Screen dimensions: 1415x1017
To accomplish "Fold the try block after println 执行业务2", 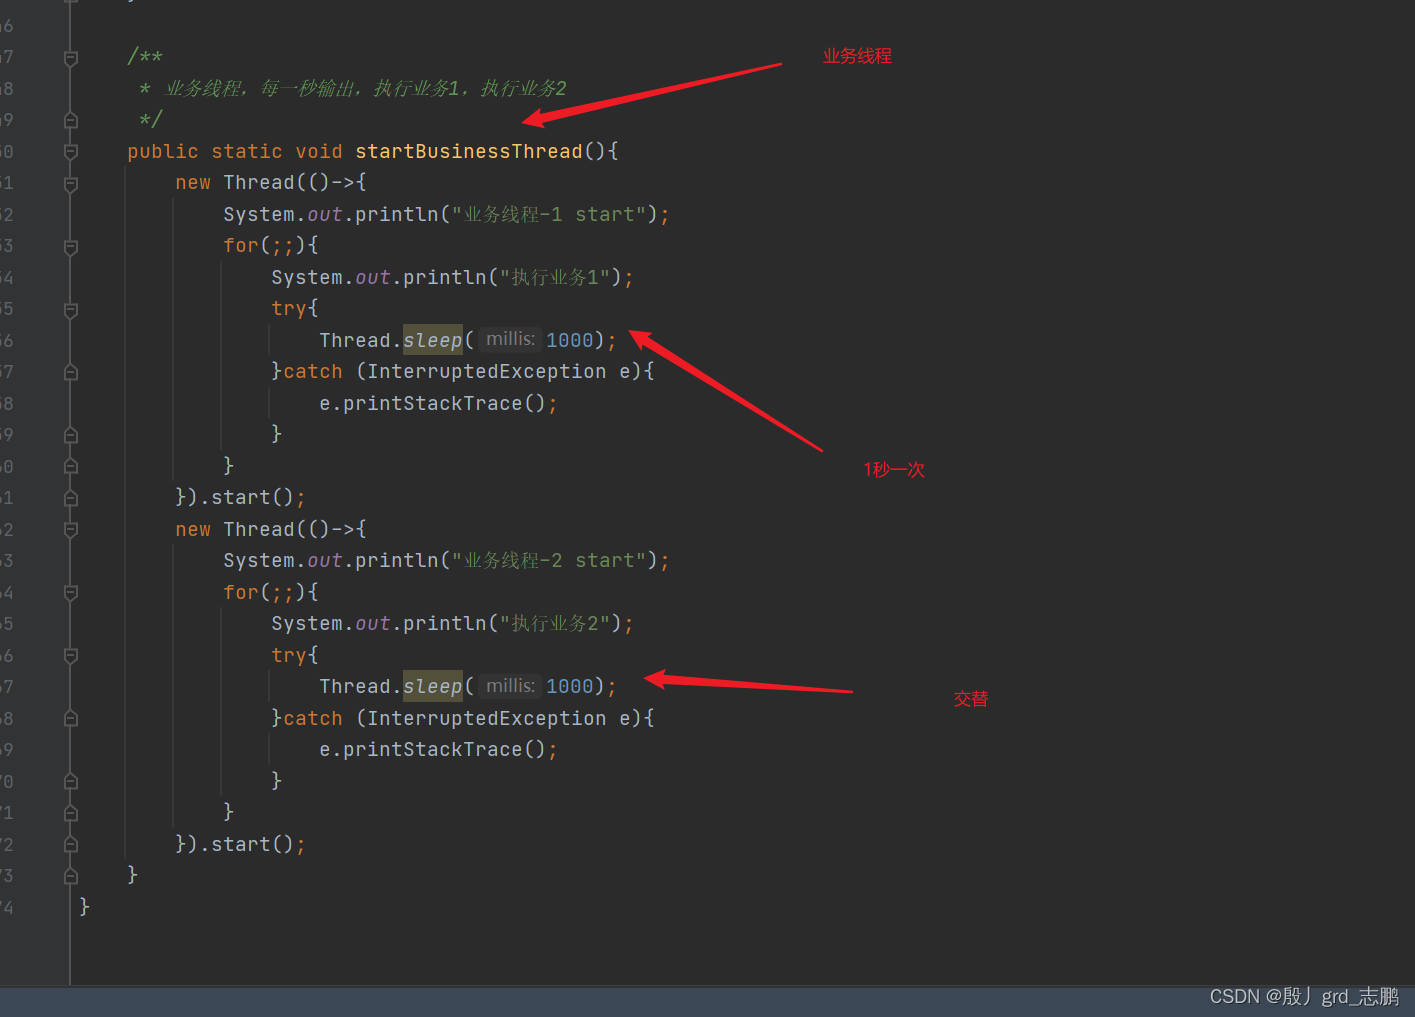I will pos(71,656).
